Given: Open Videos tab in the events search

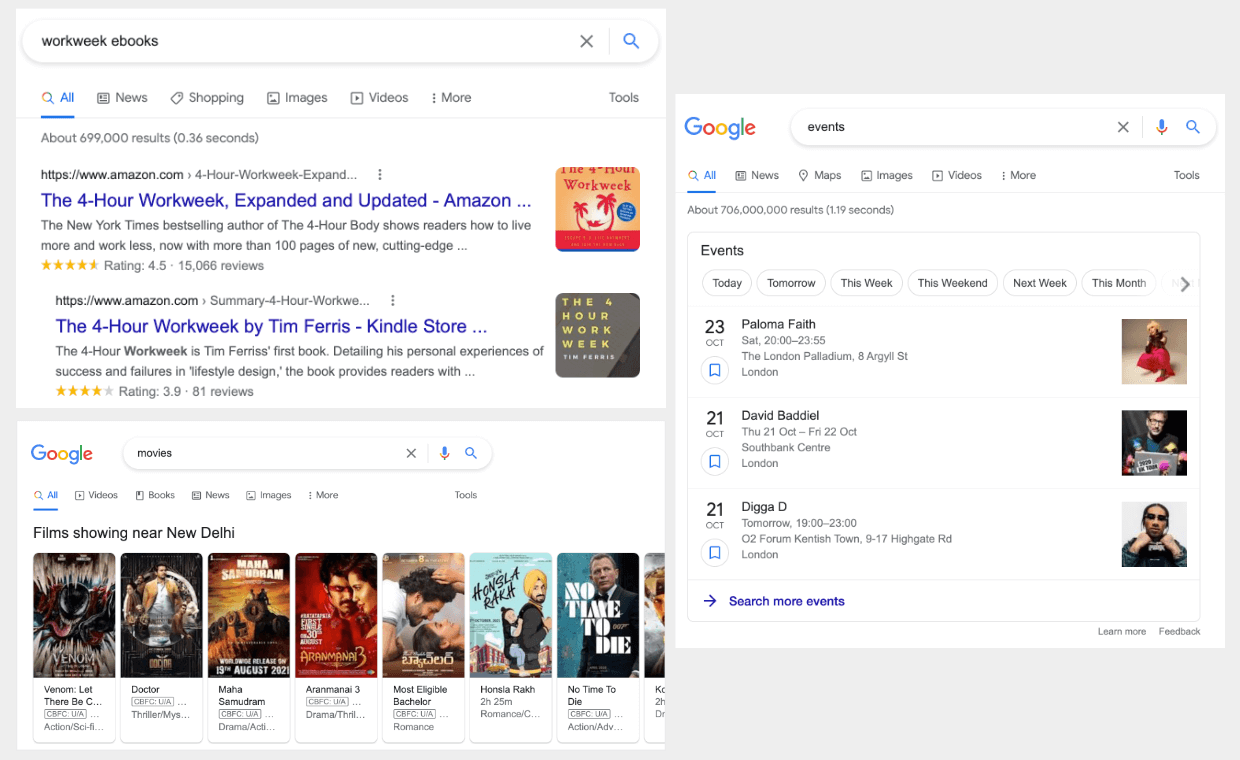Looking at the screenshot, I should coord(957,176).
